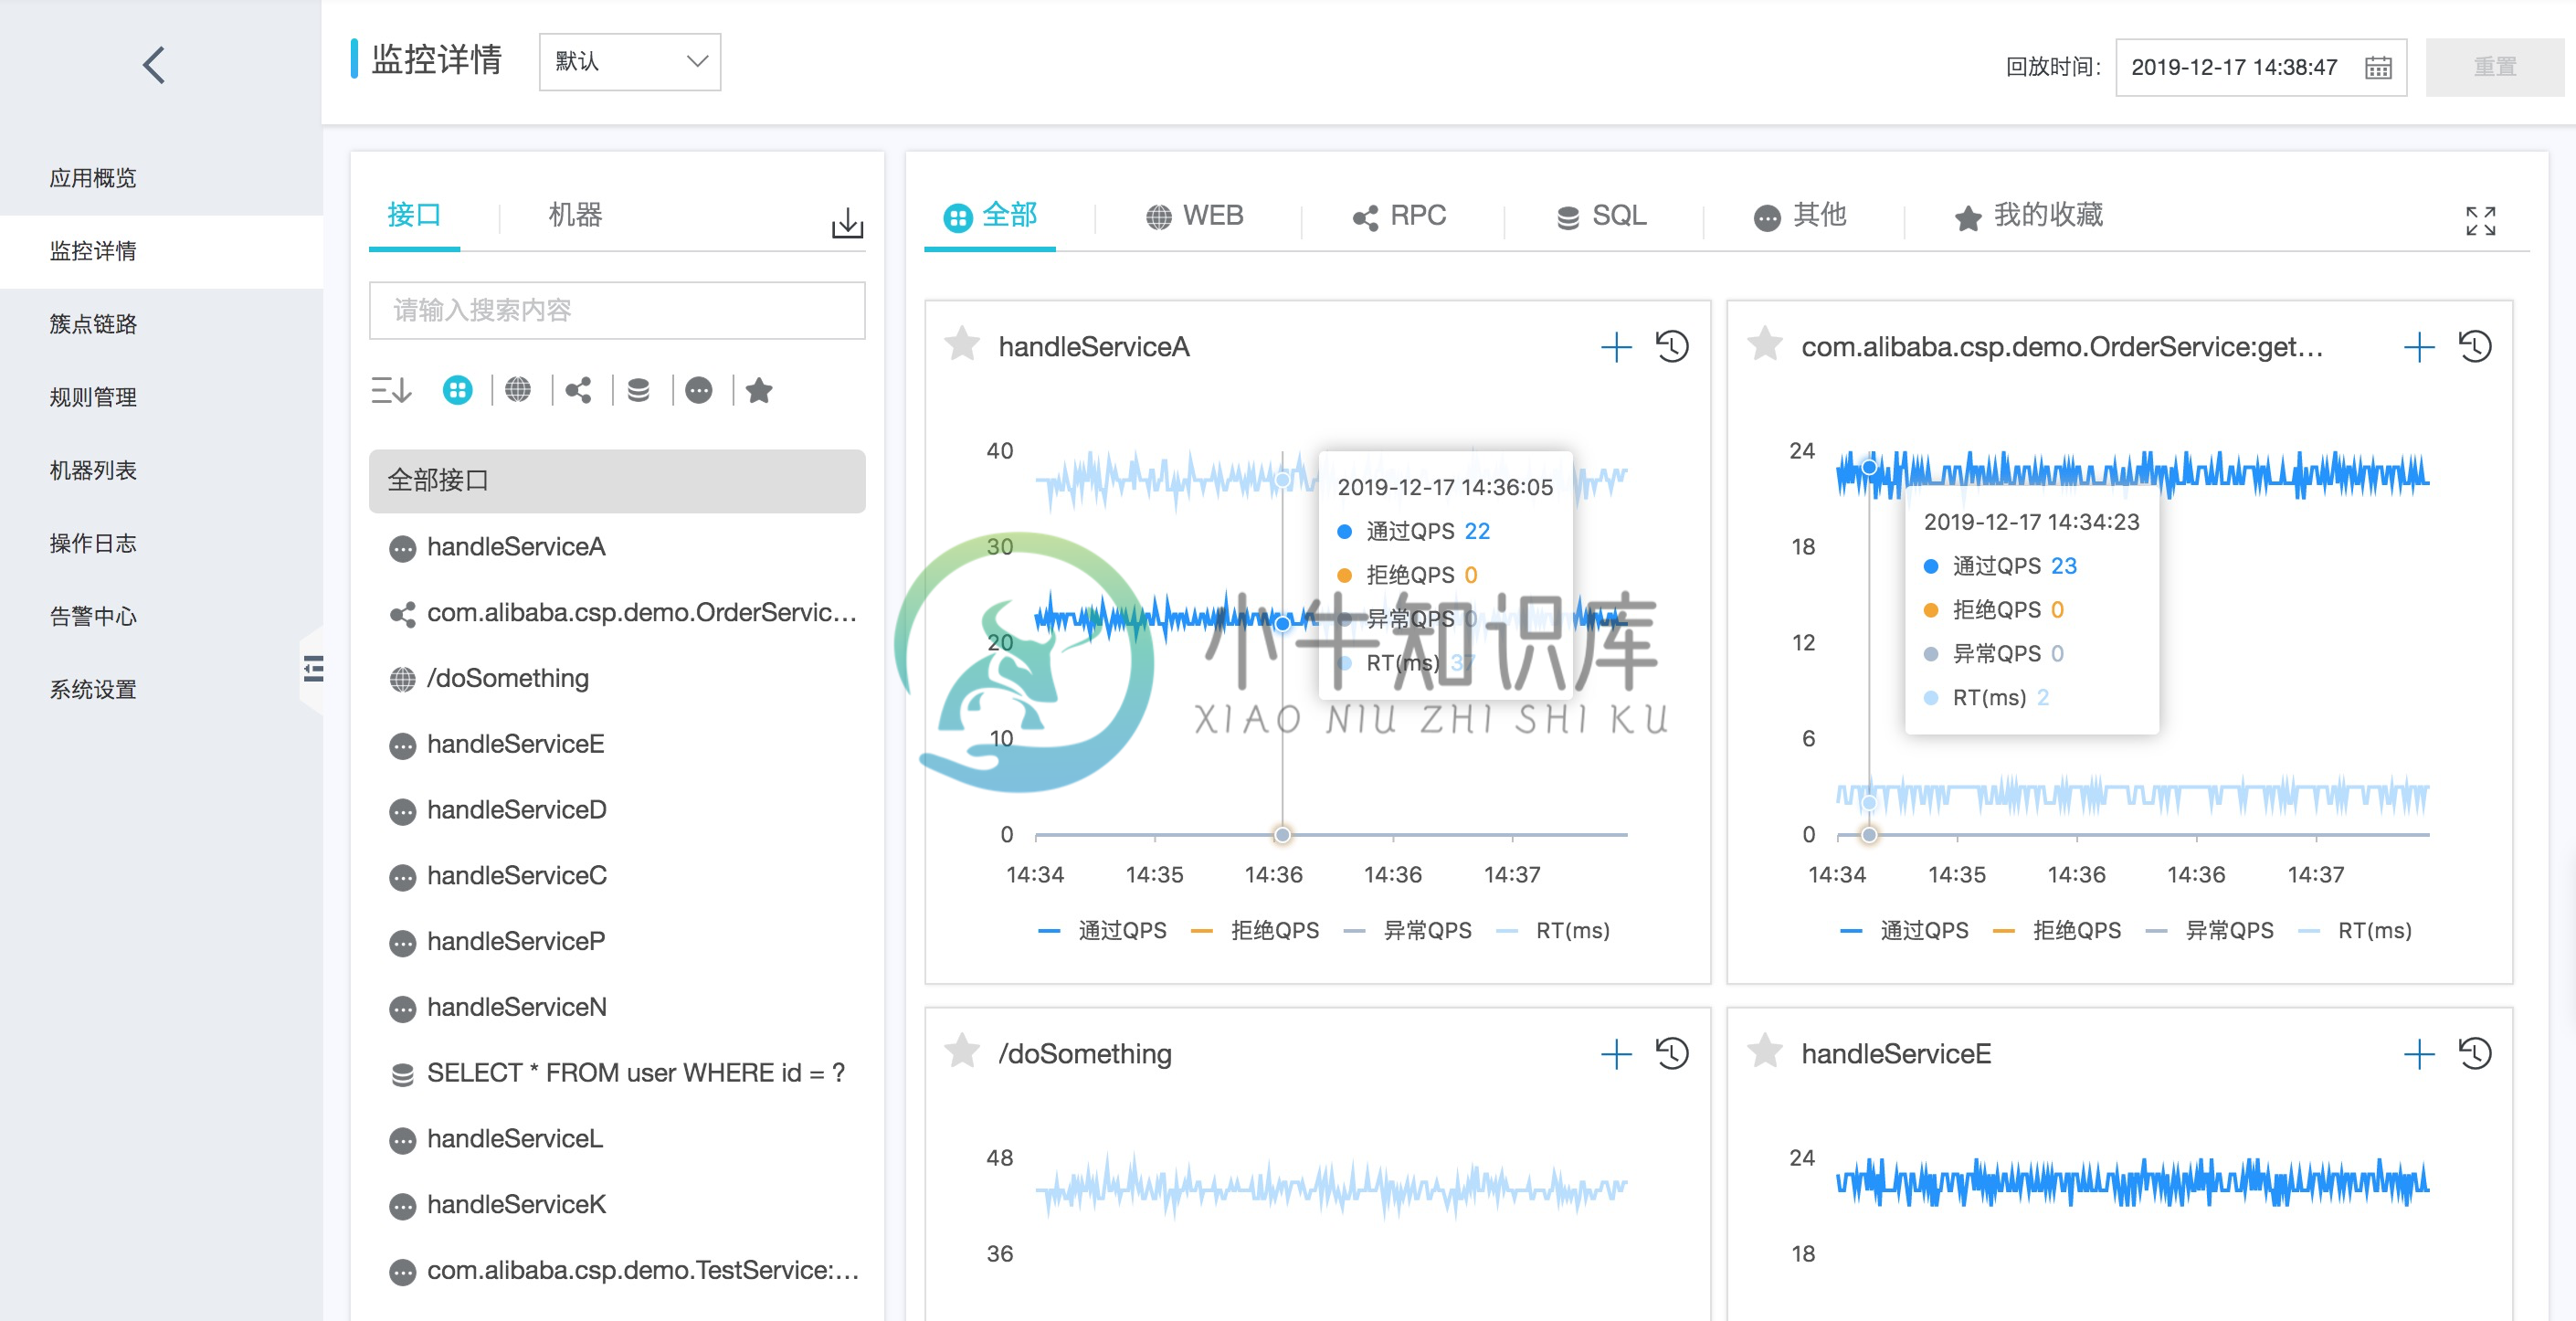This screenshot has width=2576, height=1321.
Task: Select 全部接口 in the interface list
Action: [x=617, y=480]
